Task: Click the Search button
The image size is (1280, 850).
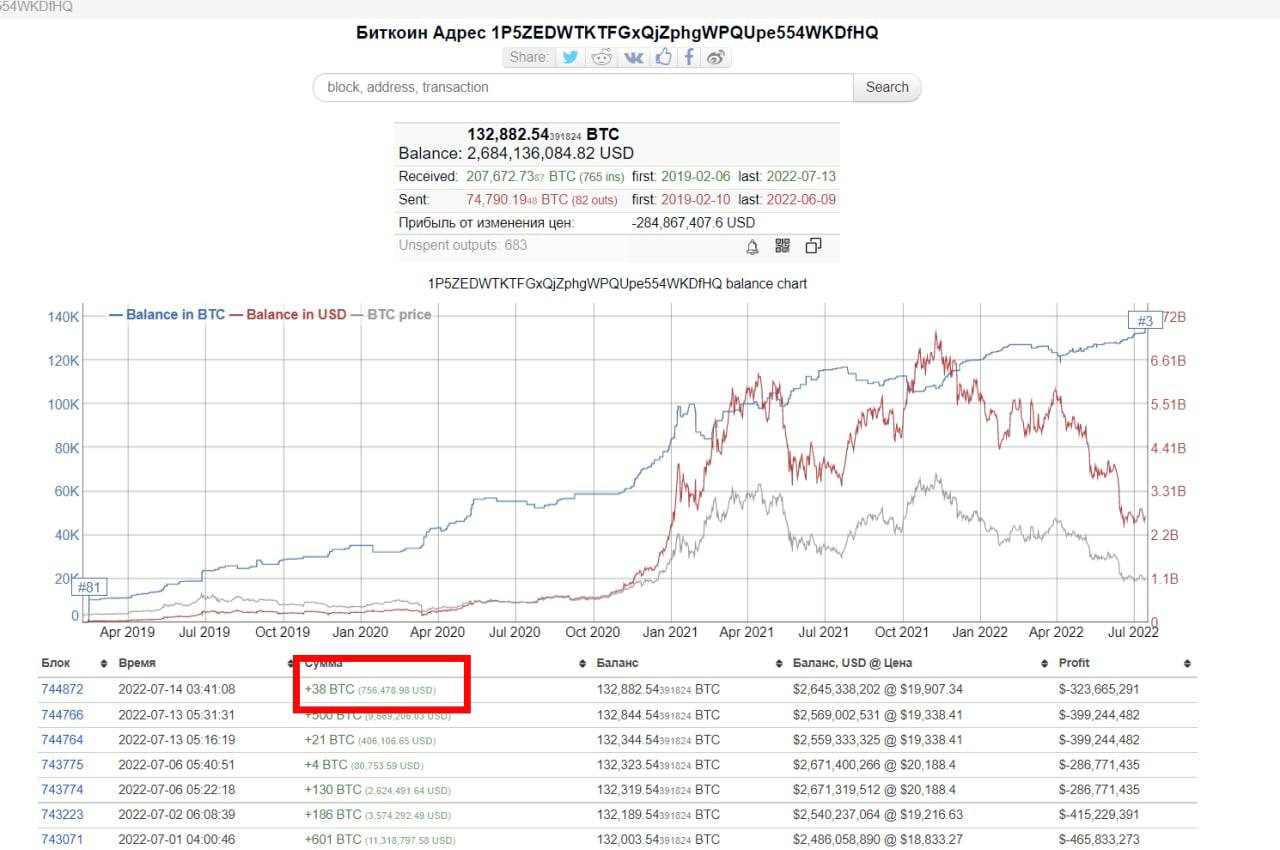Action: (x=887, y=87)
